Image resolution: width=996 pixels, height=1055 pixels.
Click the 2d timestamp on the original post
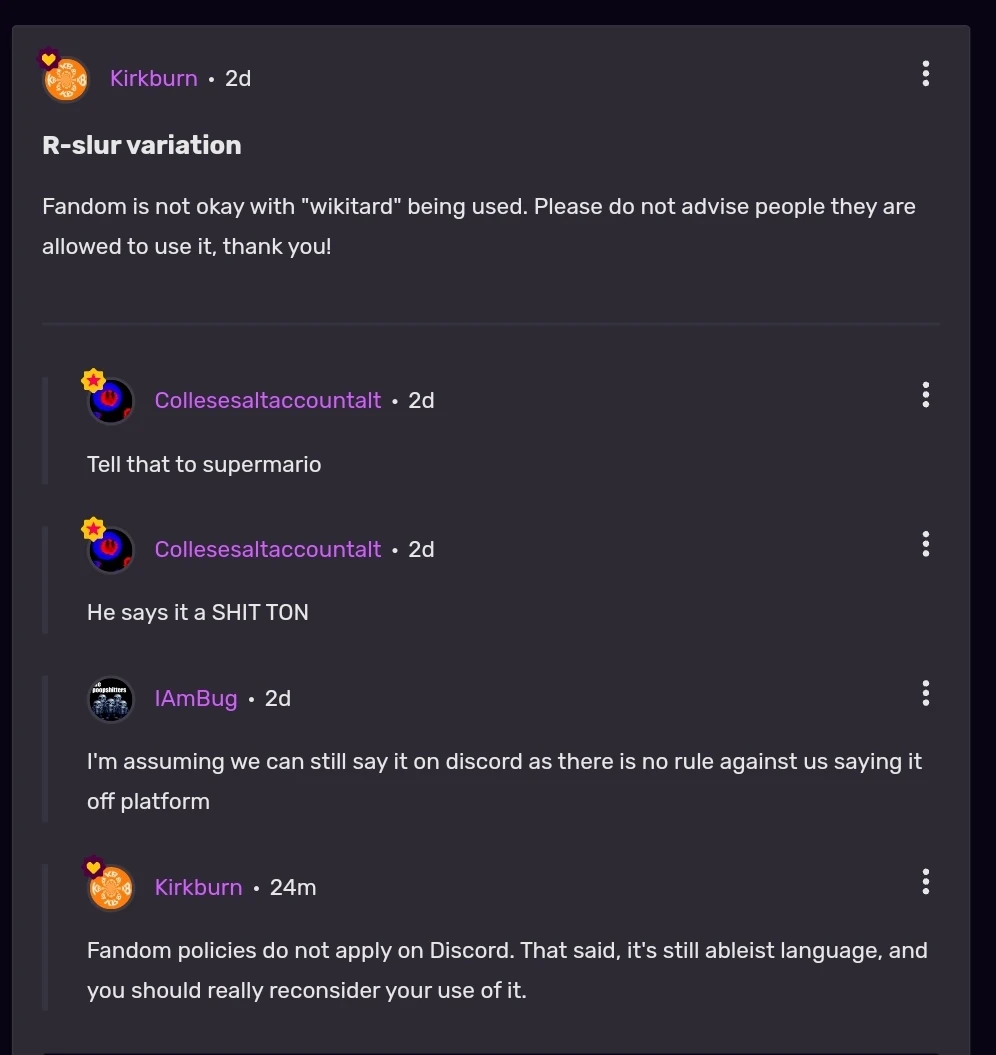(238, 79)
